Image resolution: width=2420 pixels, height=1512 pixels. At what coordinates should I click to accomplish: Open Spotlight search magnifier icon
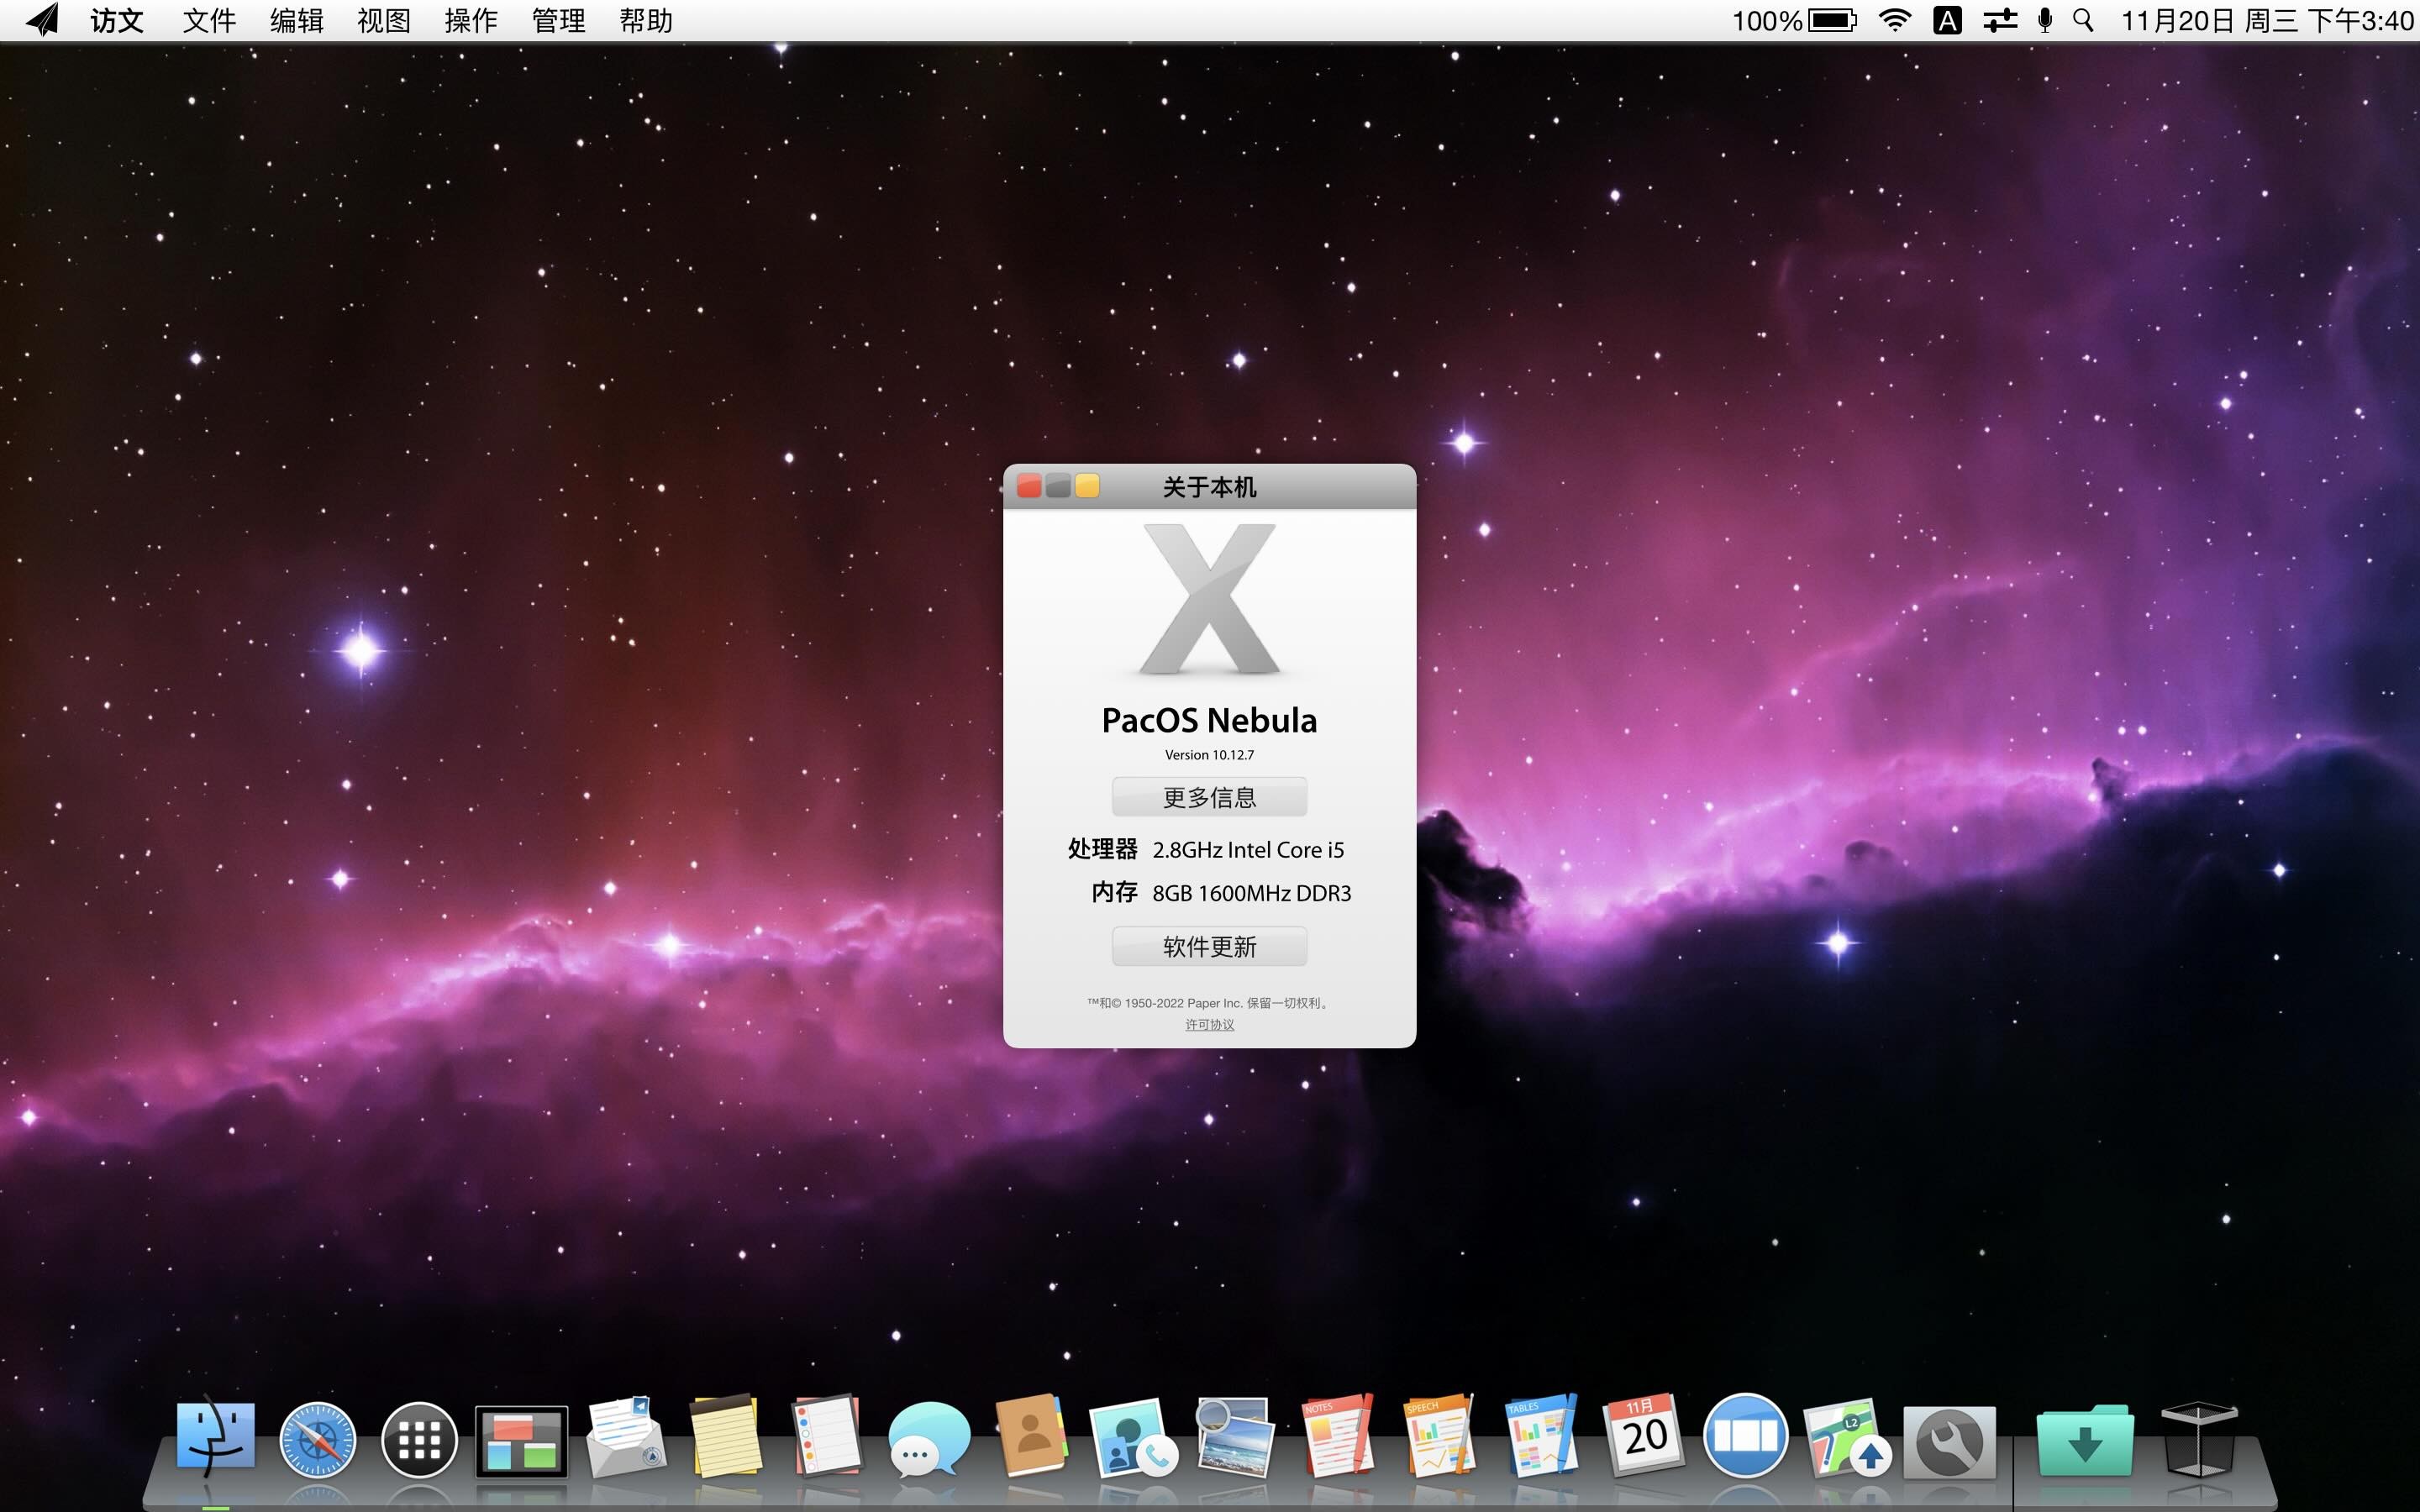point(2083,20)
